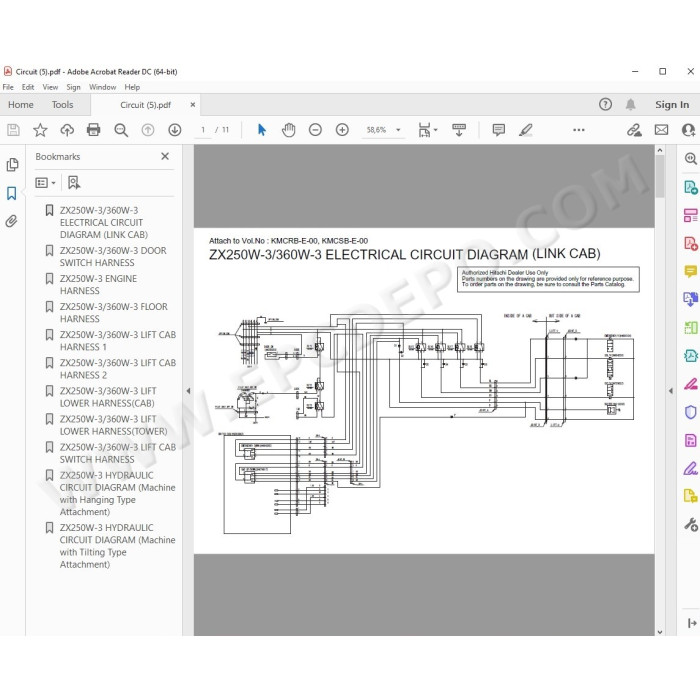Screen dimensions: 700x700
Task: Open the Sign menu
Action: (x=73, y=87)
